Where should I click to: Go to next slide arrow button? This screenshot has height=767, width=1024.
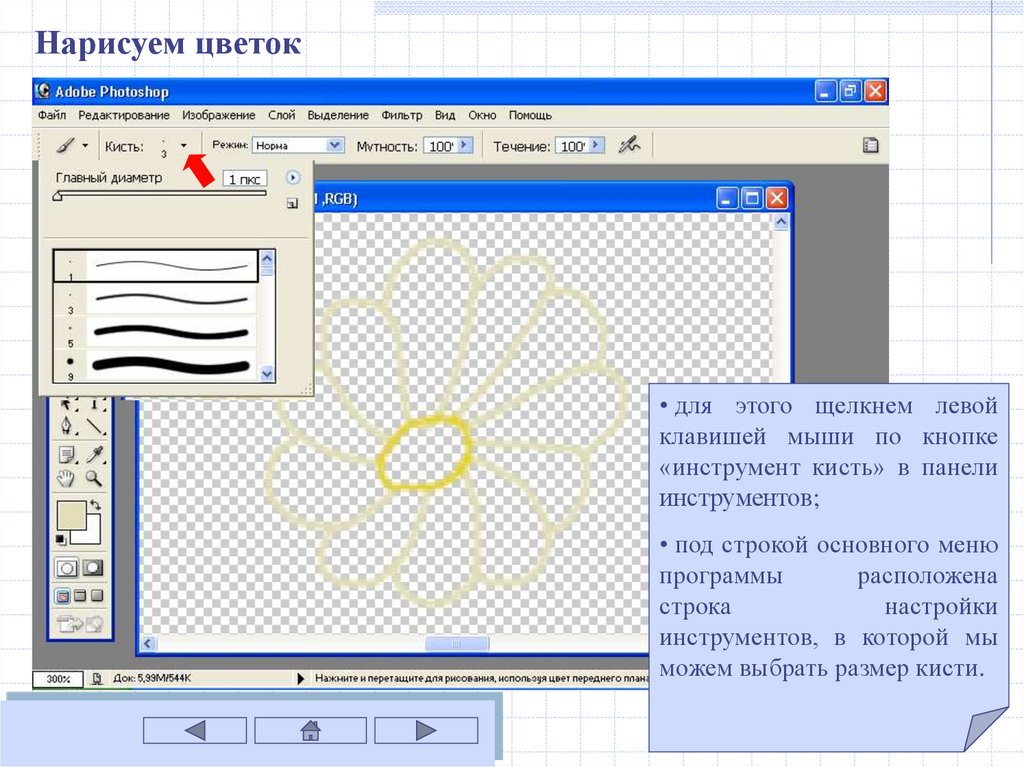[x=427, y=731]
